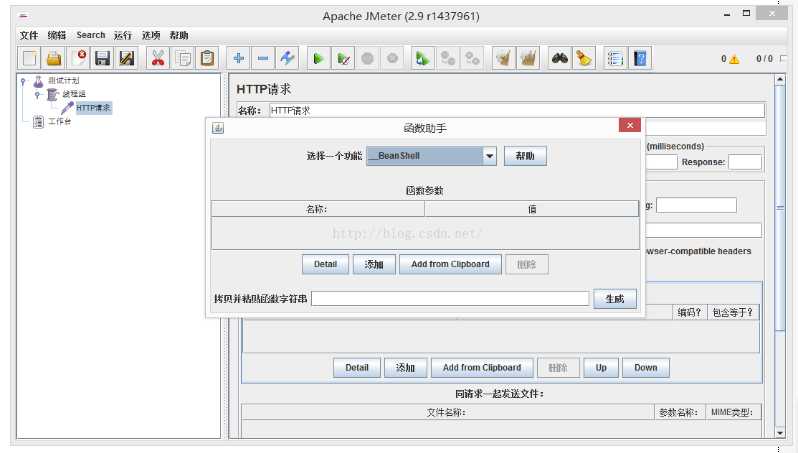Cut the selection with the scissors icon

coord(158,59)
